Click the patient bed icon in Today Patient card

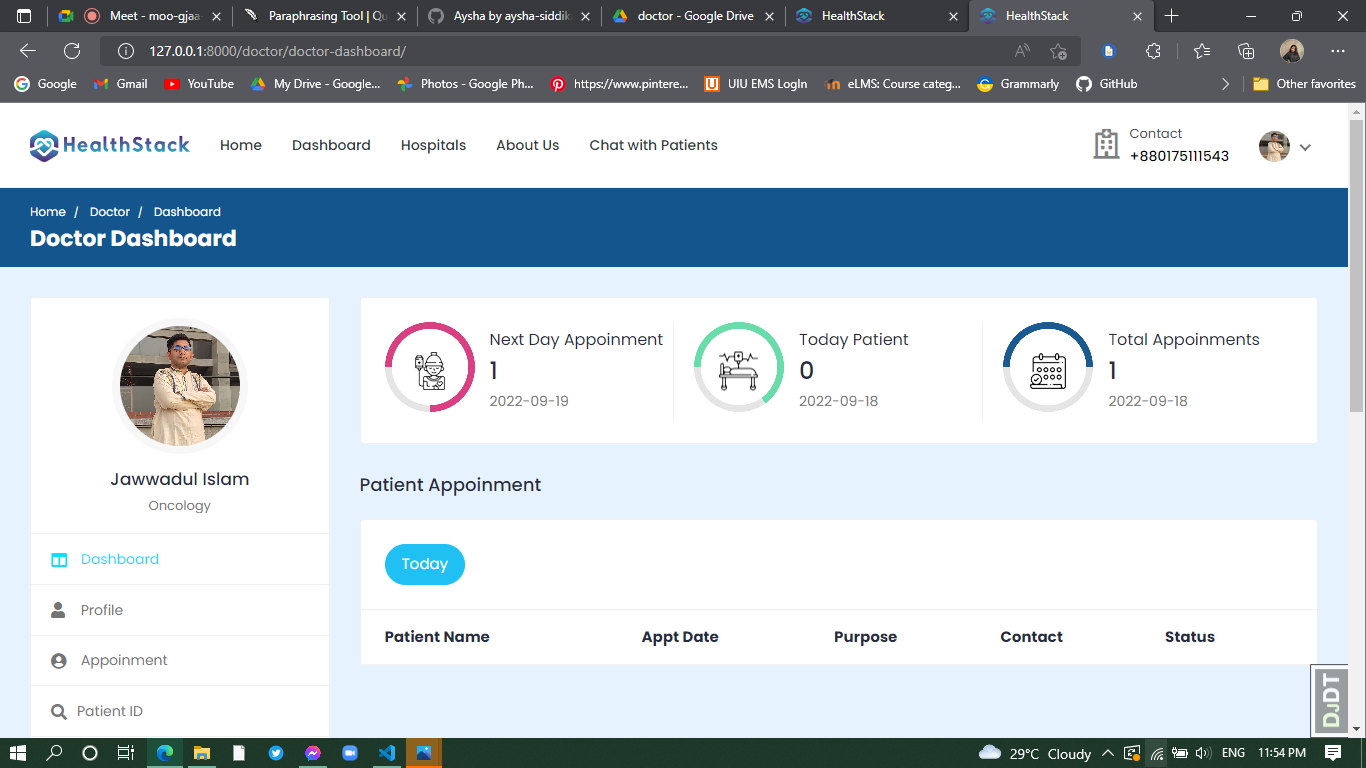738,367
